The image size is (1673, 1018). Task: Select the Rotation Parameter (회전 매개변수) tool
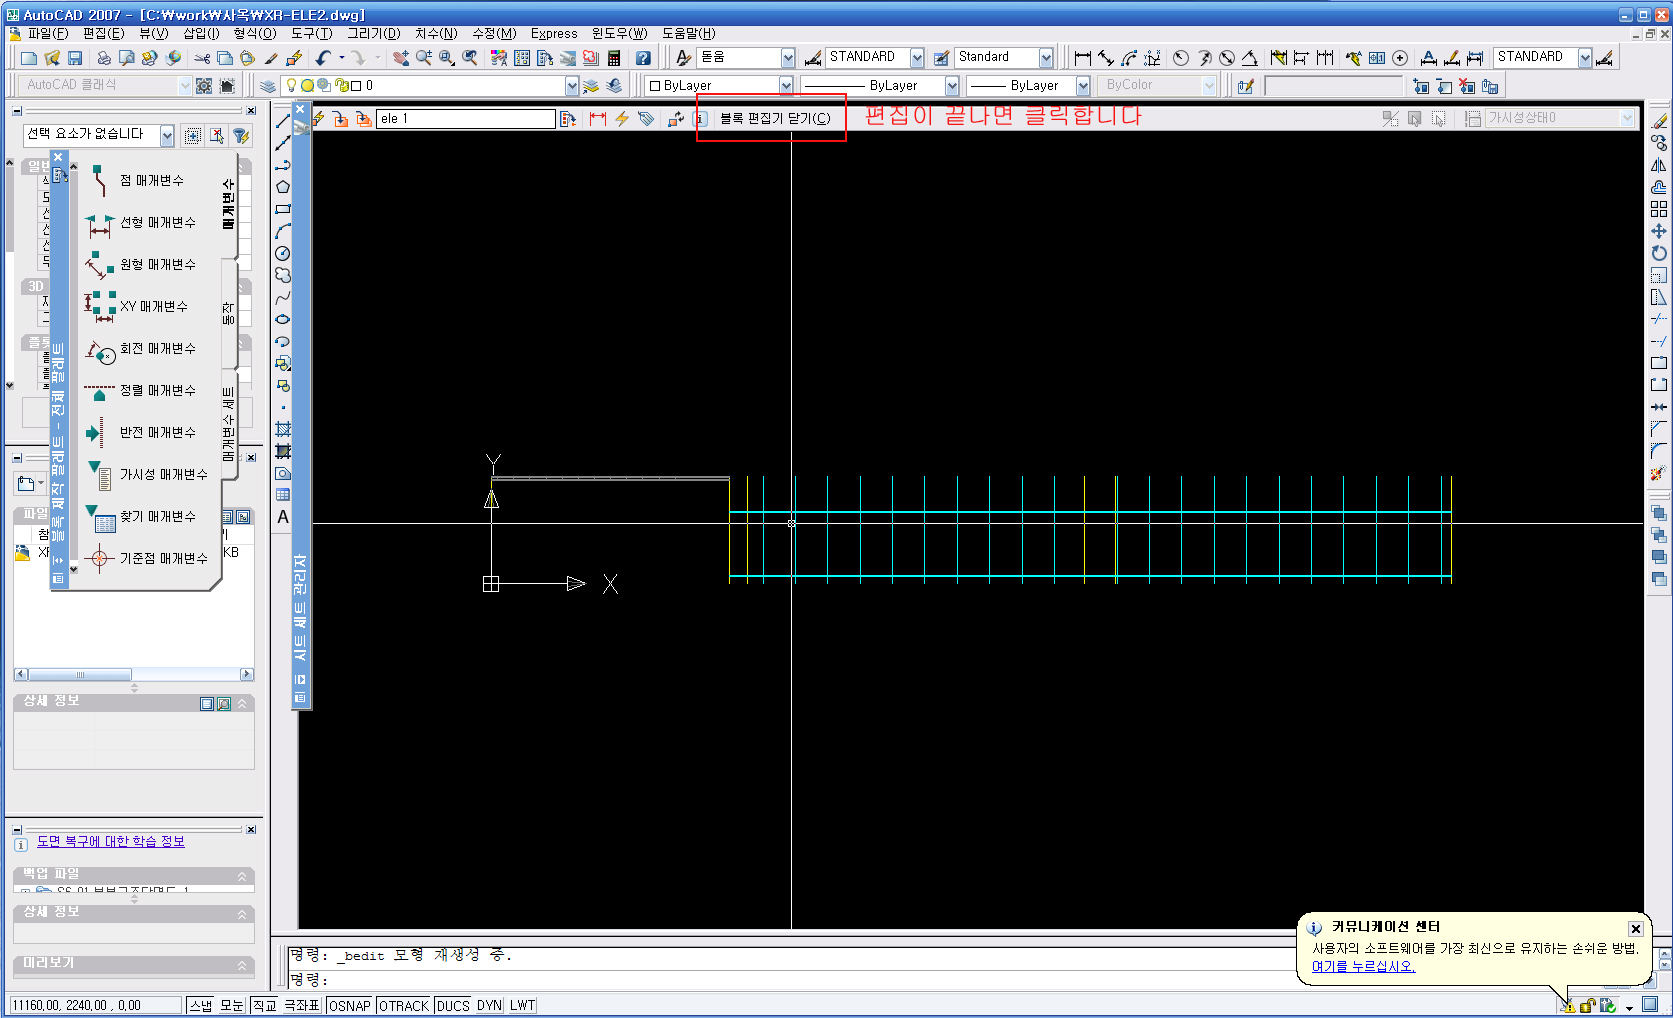pyautogui.click(x=156, y=349)
